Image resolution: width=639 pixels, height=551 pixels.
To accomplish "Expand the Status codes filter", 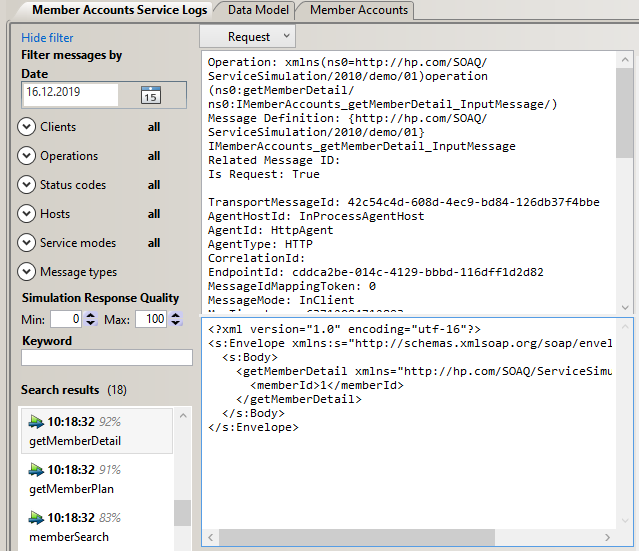I will pyautogui.click(x=27, y=185).
